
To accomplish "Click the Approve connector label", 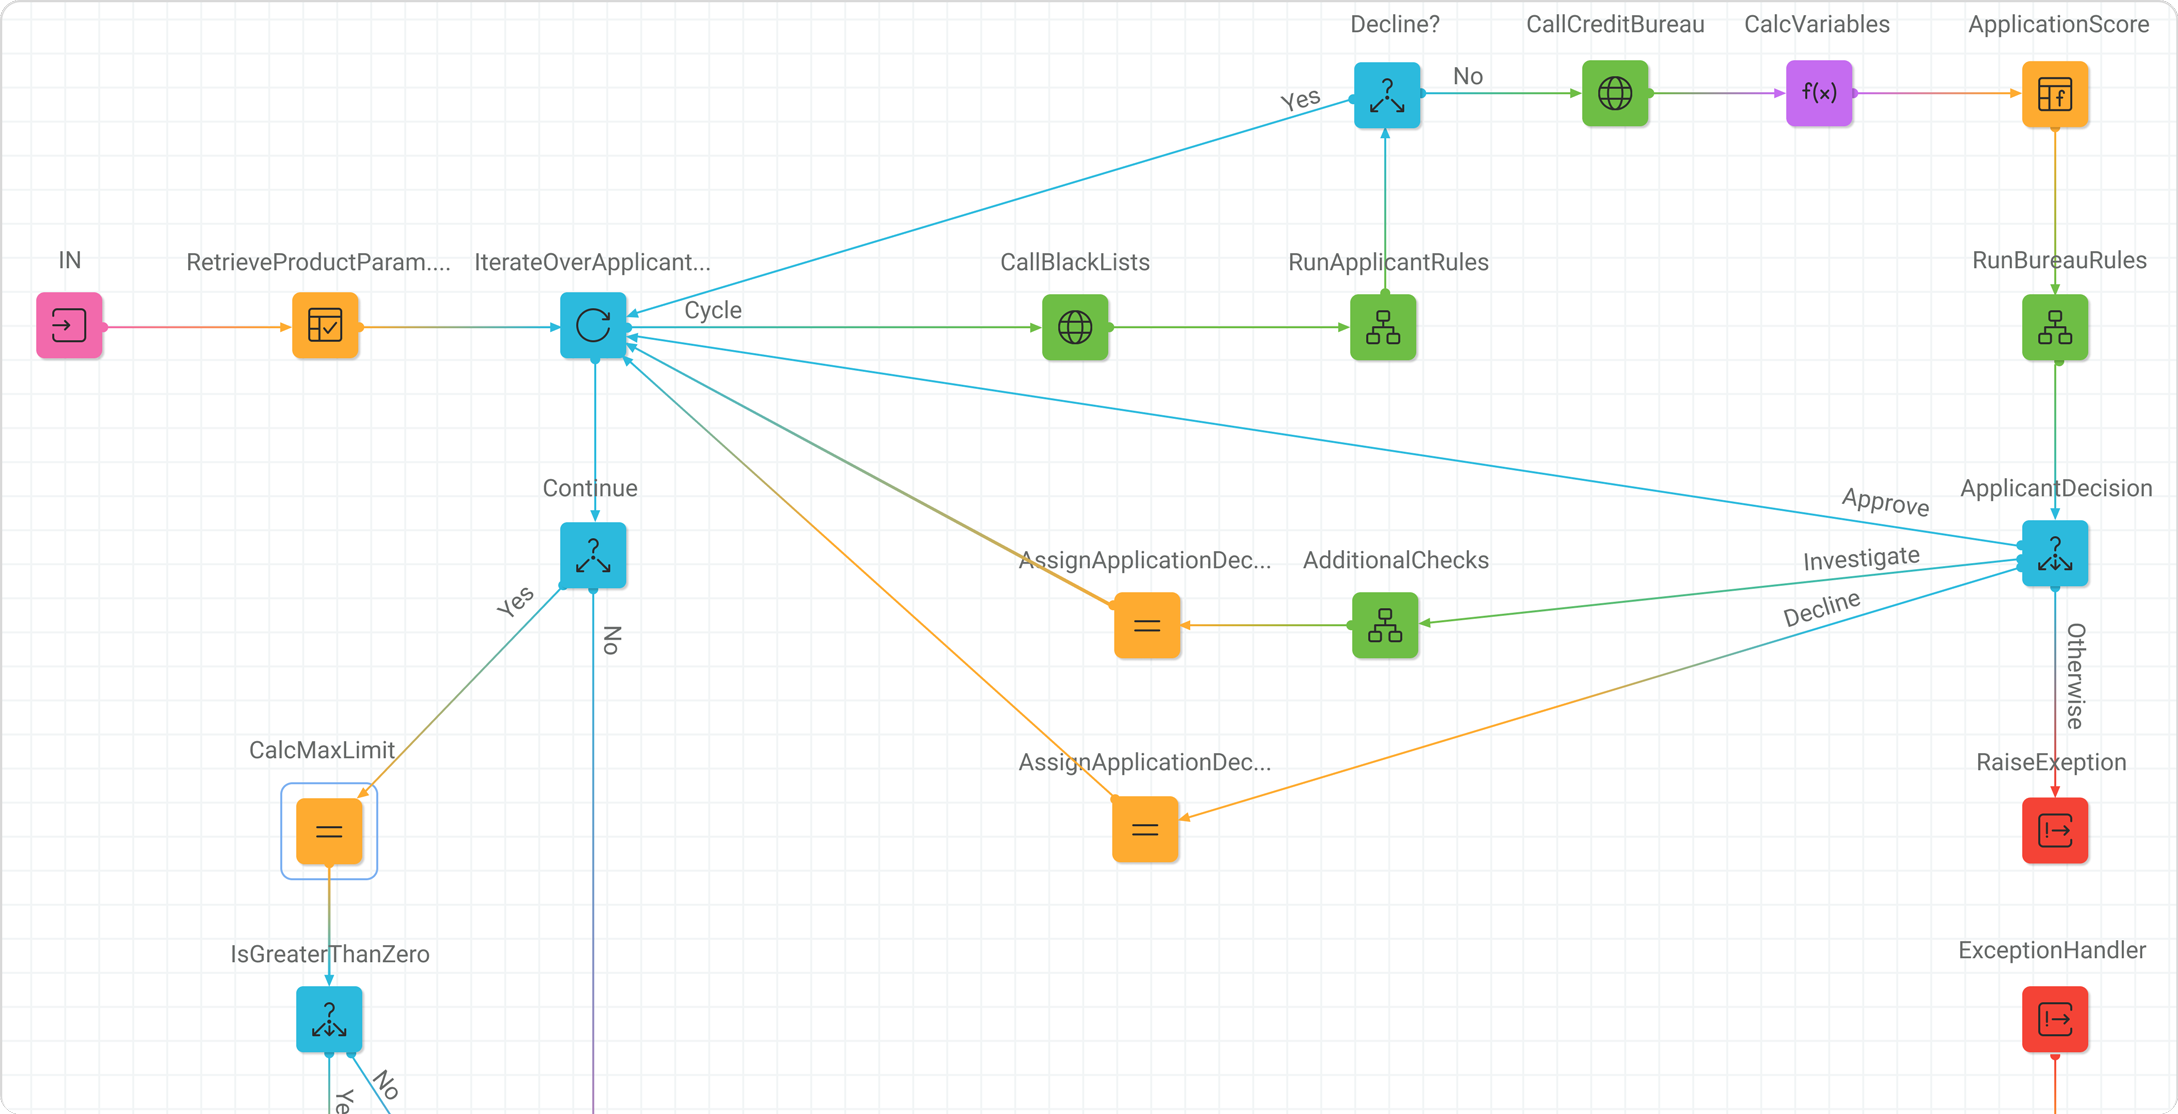I will coord(1885,502).
